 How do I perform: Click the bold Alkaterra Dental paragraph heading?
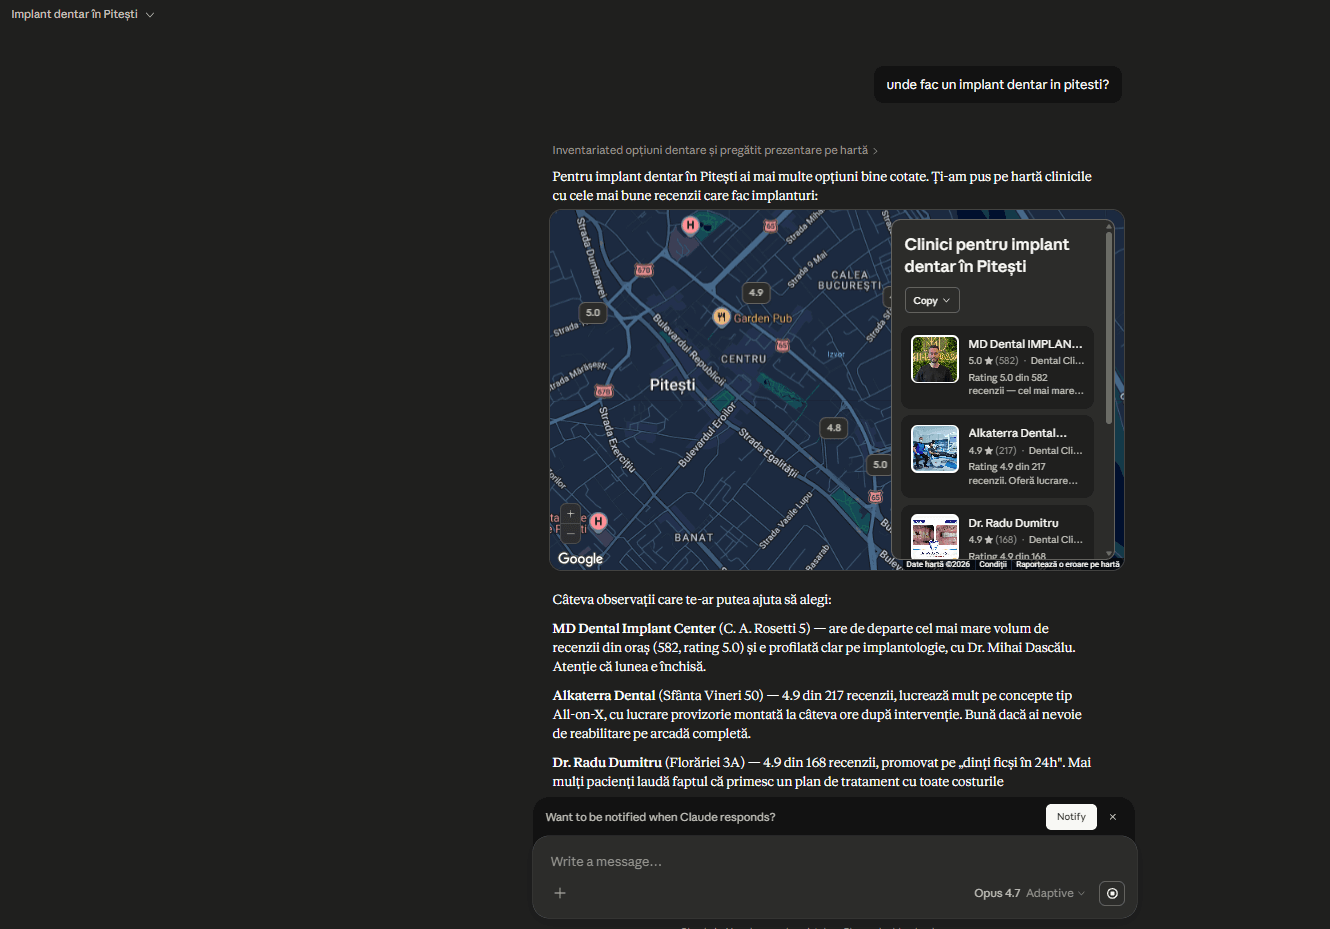click(604, 696)
